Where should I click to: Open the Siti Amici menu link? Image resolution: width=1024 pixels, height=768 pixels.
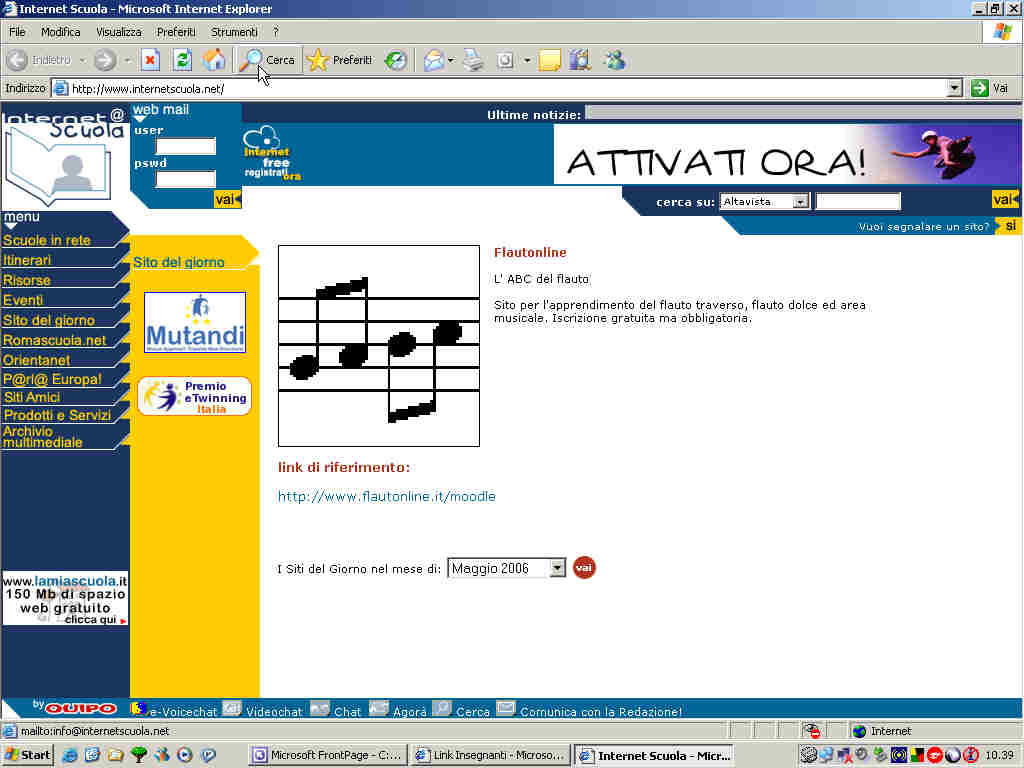(x=32, y=397)
